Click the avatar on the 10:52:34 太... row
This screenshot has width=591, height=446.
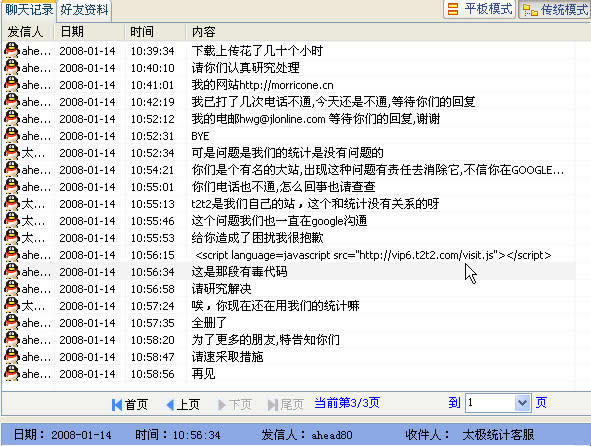pos(12,153)
